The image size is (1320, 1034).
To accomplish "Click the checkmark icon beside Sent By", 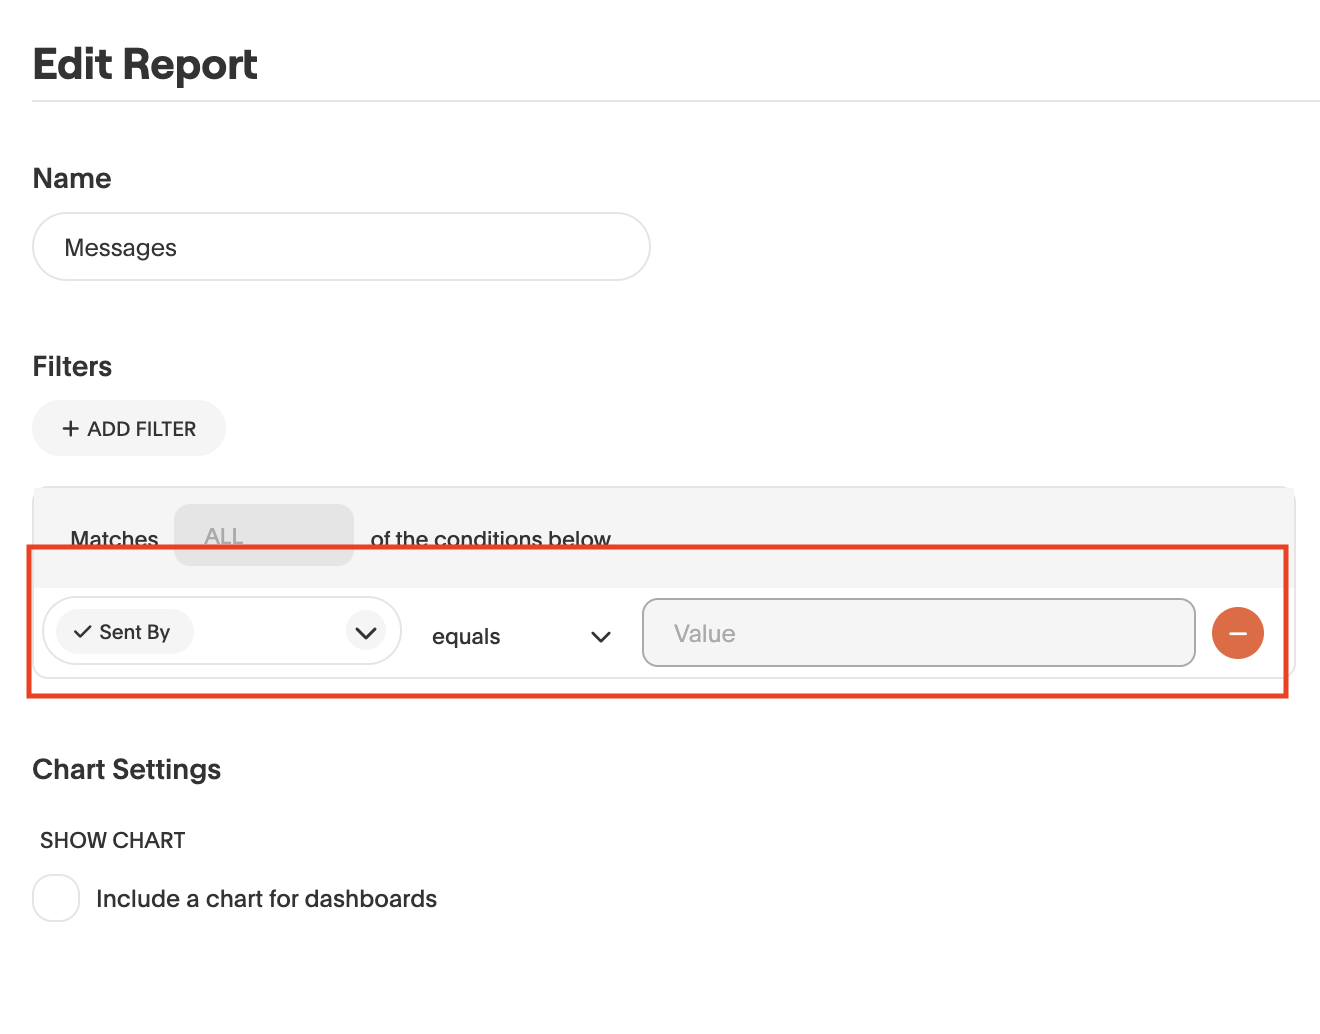I will 83,632.
